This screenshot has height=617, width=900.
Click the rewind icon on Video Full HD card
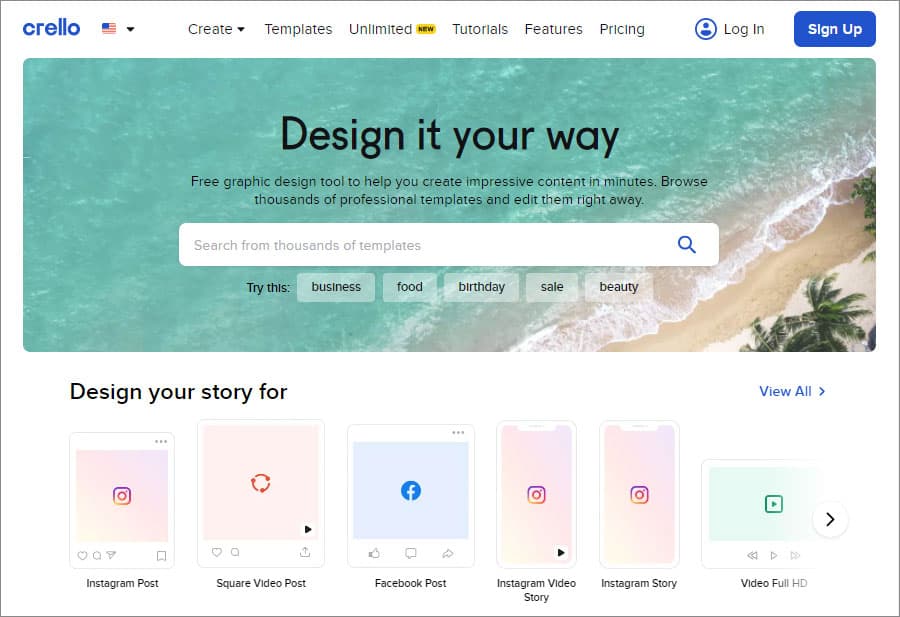point(752,555)
